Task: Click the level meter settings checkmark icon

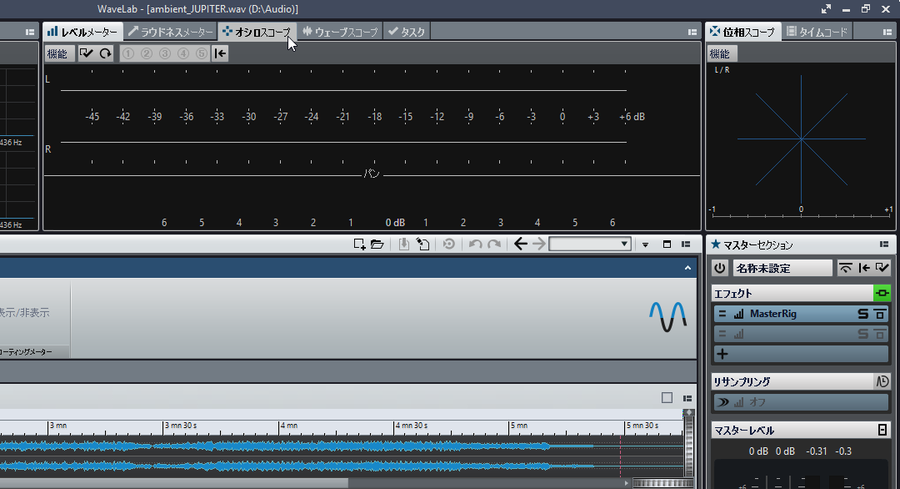Action: pos(86,53)
